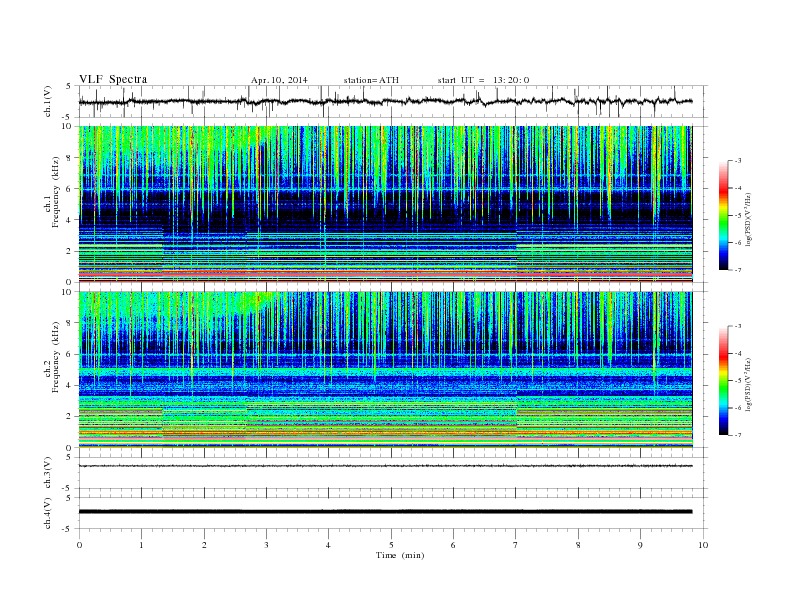
Task: Click the ch.2 spectrogram panel
Action: pos(385,369)
